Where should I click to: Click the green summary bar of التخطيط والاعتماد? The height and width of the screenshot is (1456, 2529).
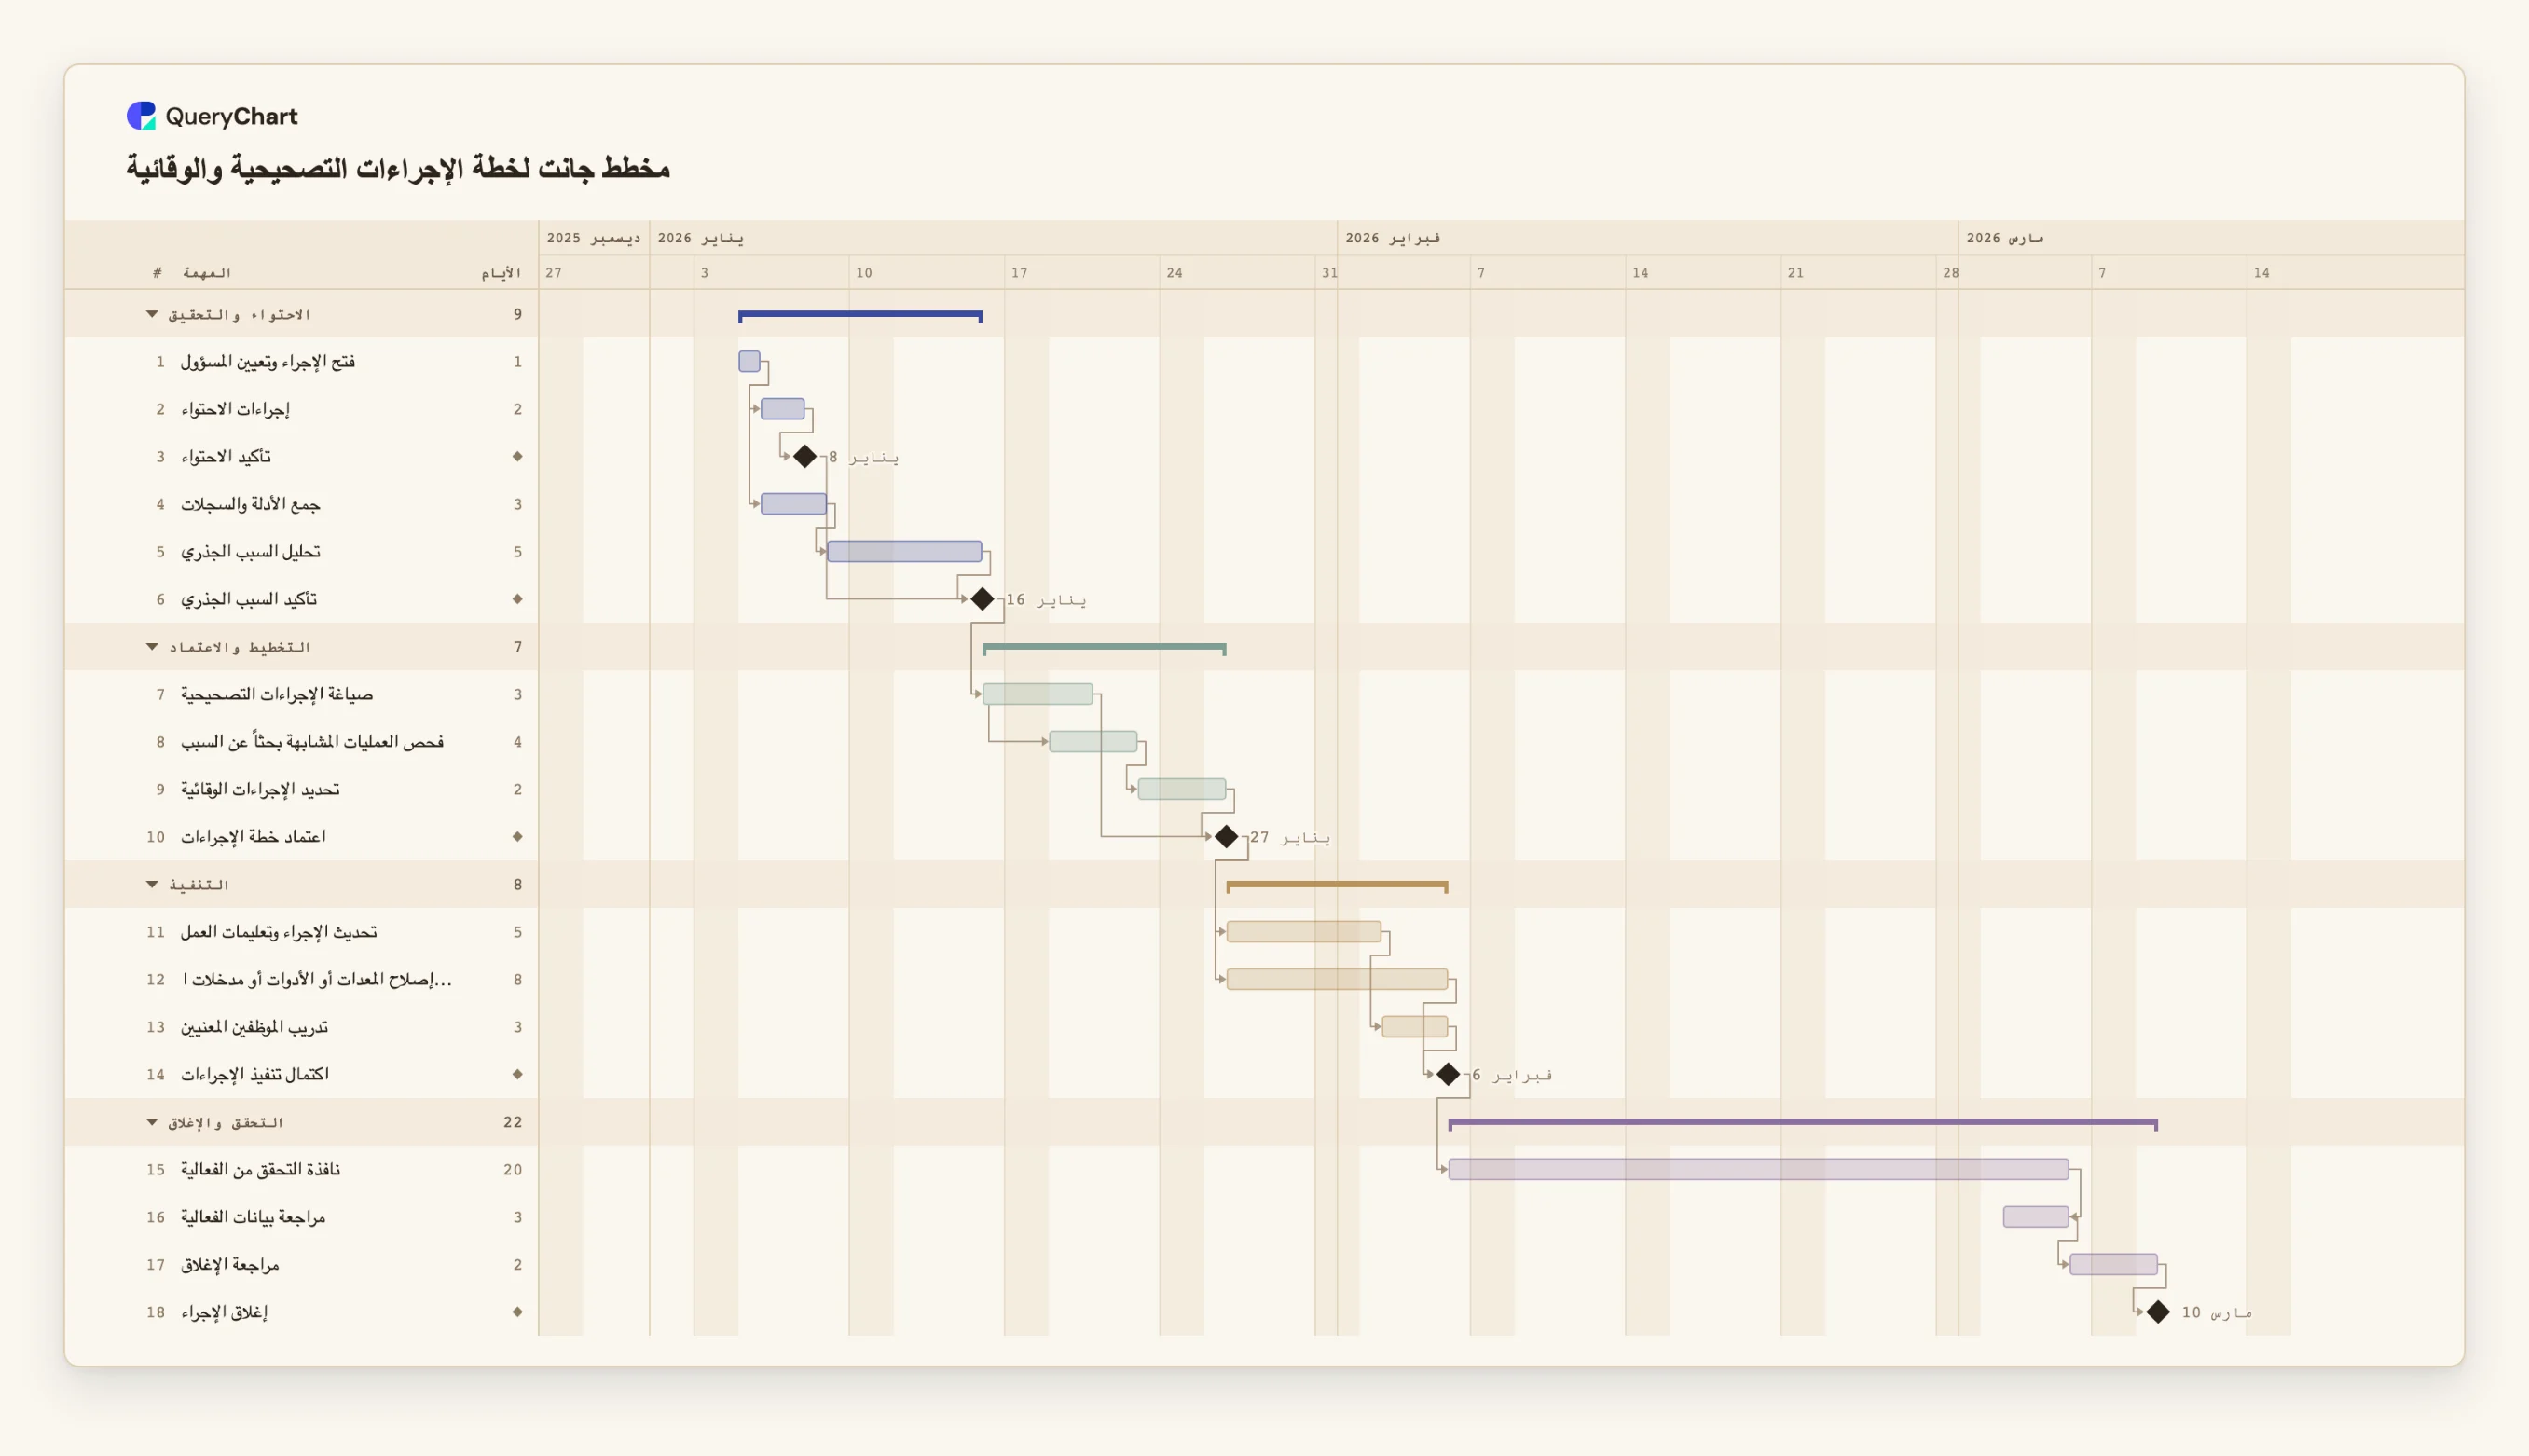pos(1104,649)
